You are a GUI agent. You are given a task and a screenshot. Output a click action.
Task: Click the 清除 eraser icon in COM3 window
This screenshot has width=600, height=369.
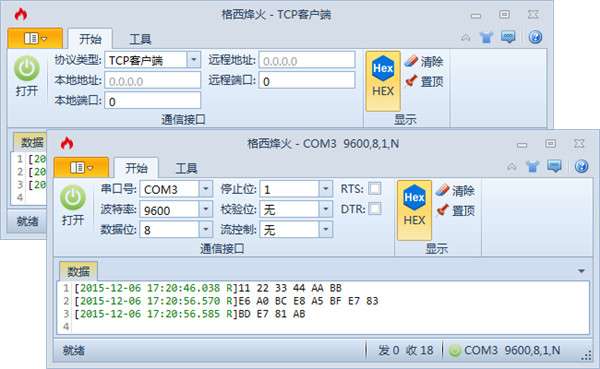[x=442, y=190]
